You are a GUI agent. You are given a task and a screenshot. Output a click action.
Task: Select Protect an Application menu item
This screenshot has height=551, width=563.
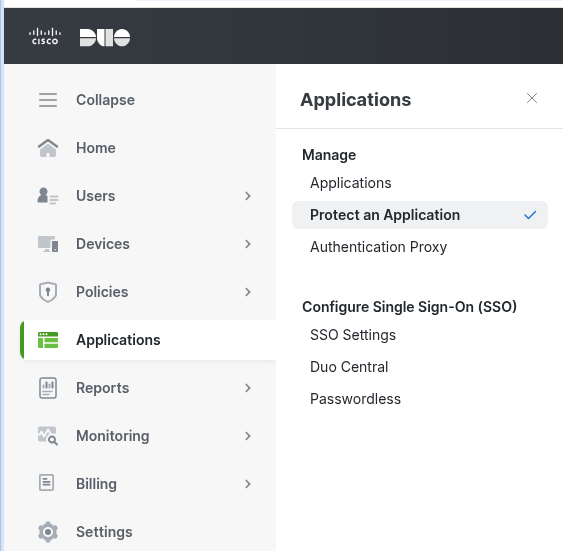[420, 215]
